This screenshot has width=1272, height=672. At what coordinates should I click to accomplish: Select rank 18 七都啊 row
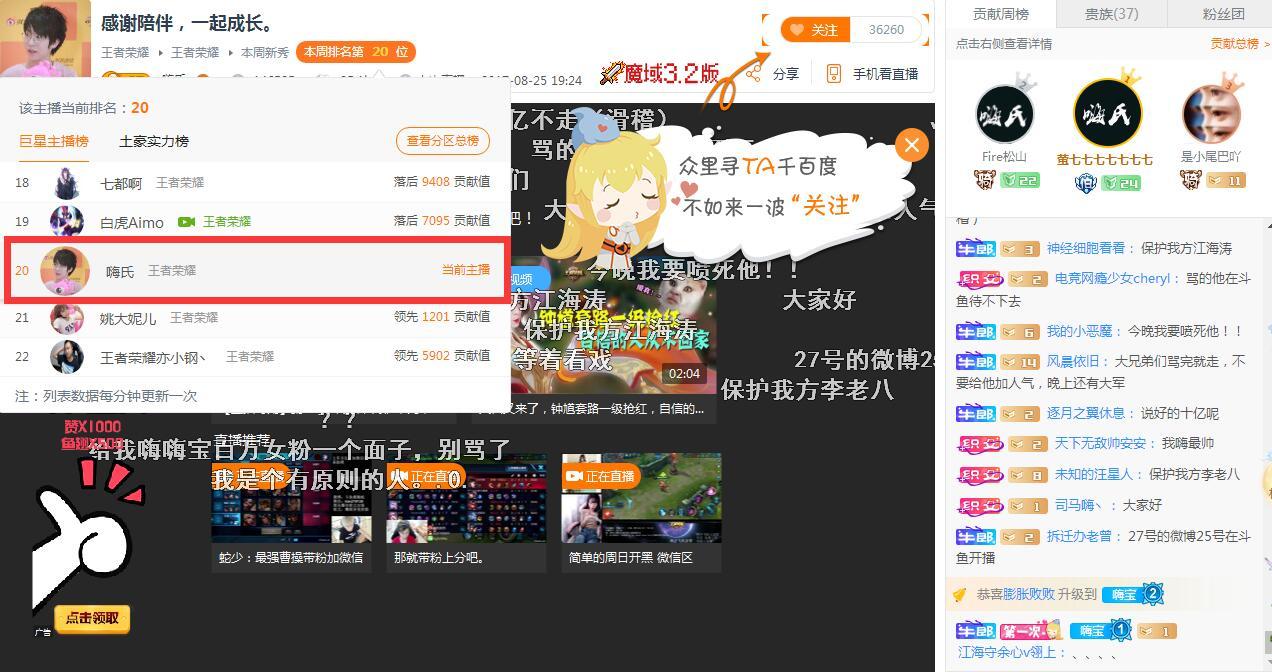(255, 183)
